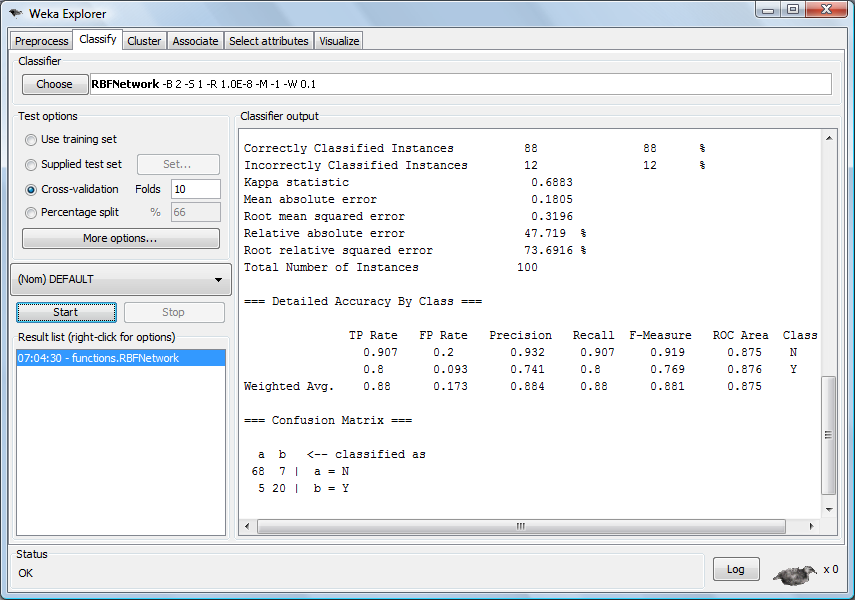Click the output scroll up arrow
The height and width of the screenshot is (600, 855).
(829, 139)
